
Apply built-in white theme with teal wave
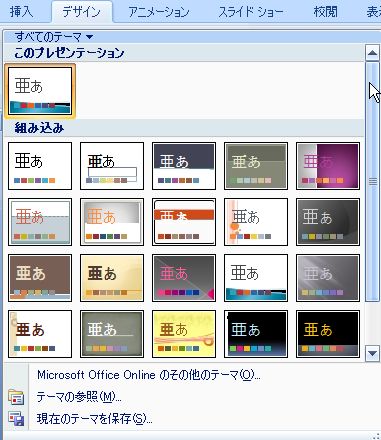click(x=256, y=278)
